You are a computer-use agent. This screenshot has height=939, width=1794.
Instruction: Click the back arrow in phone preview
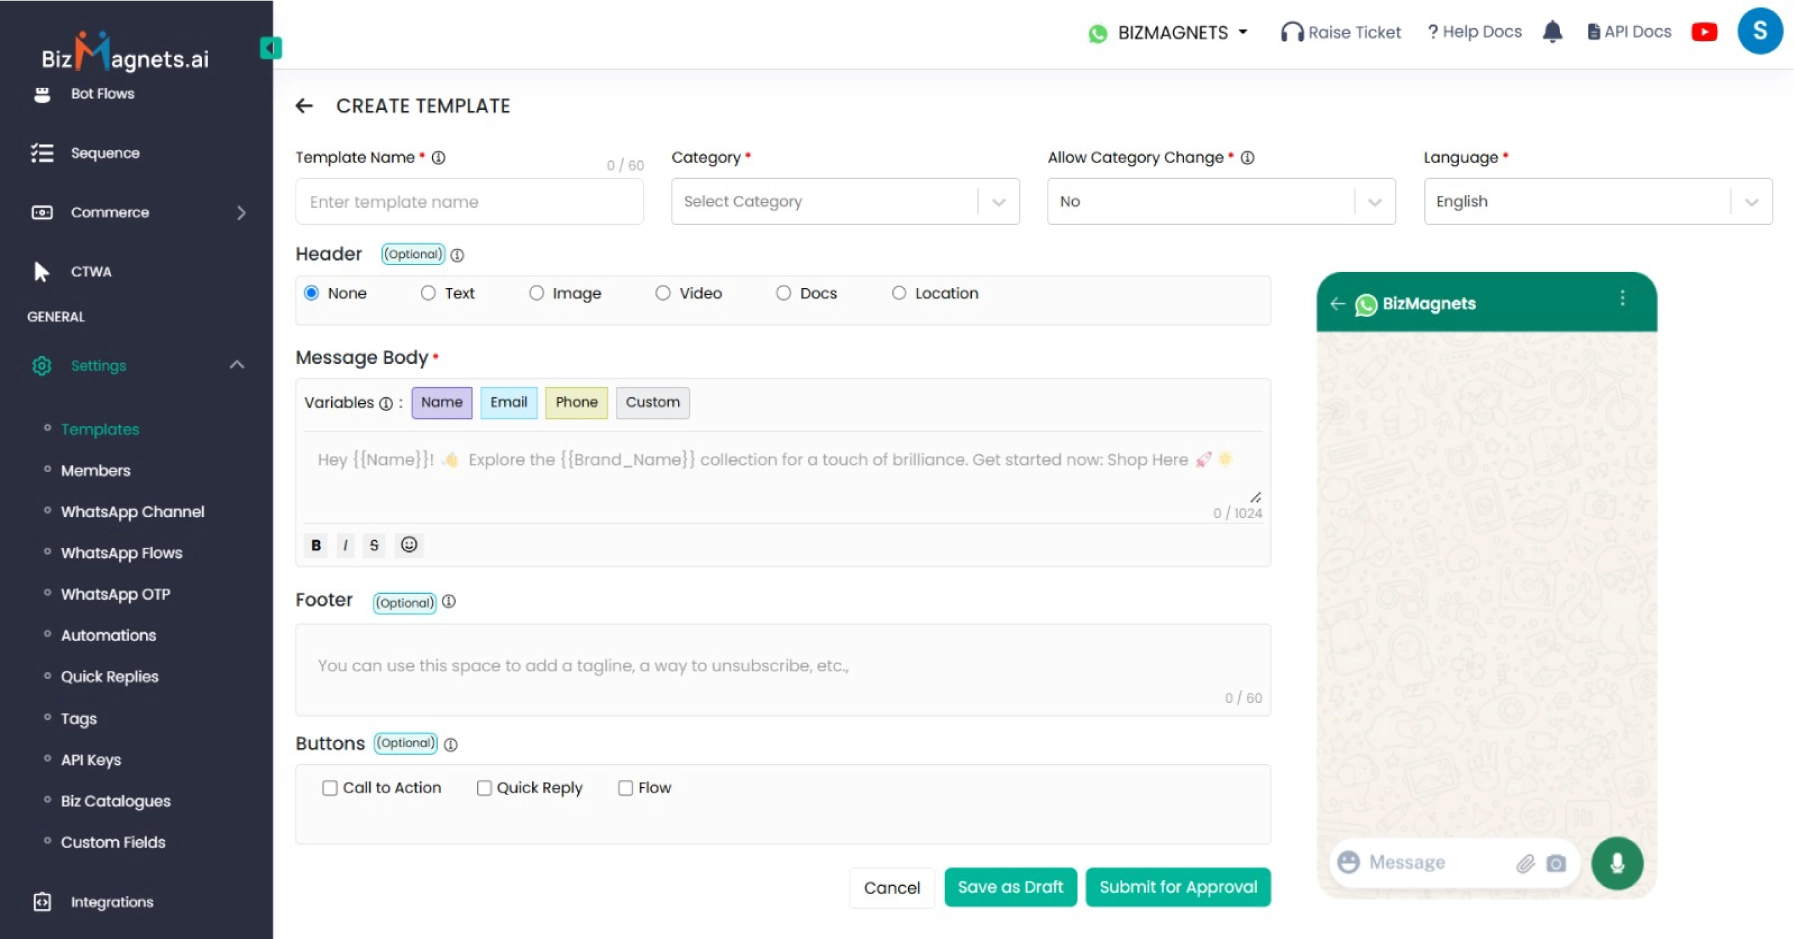pyautogui.click(x=1337, y=303)
